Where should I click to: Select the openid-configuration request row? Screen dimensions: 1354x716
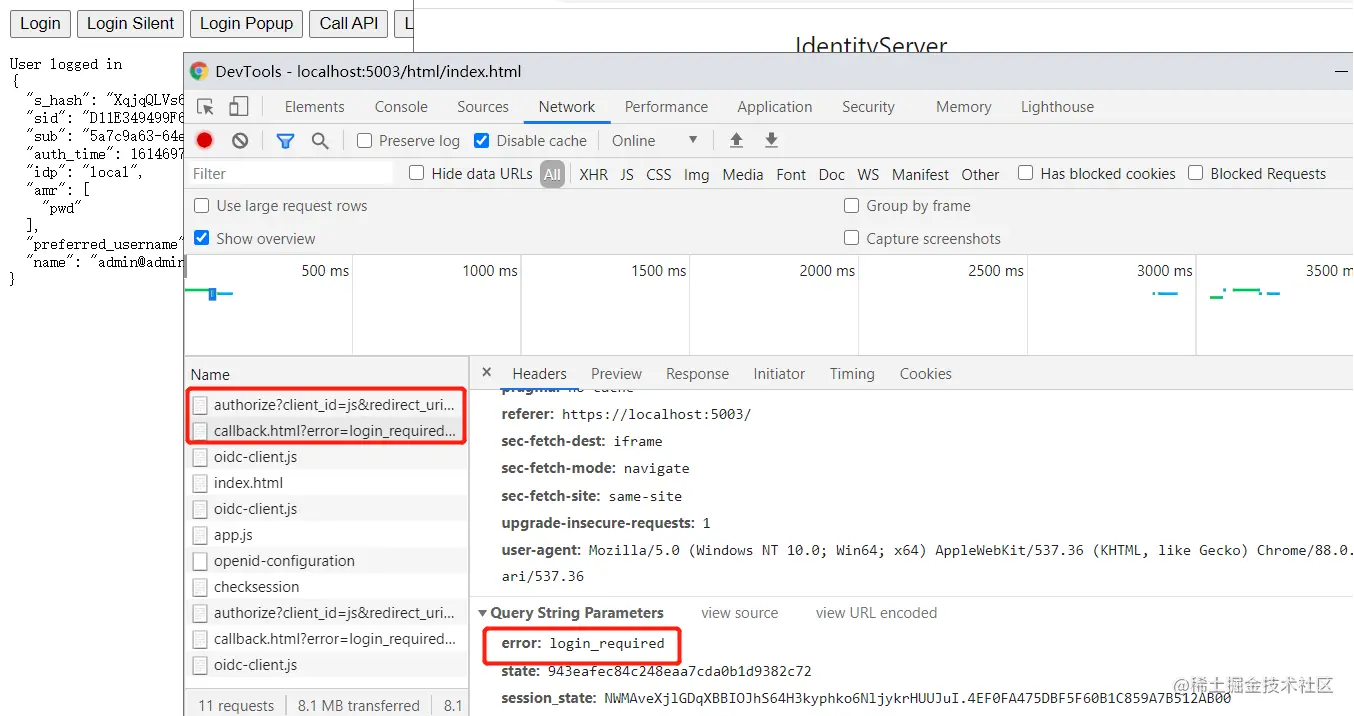[326, 561]
